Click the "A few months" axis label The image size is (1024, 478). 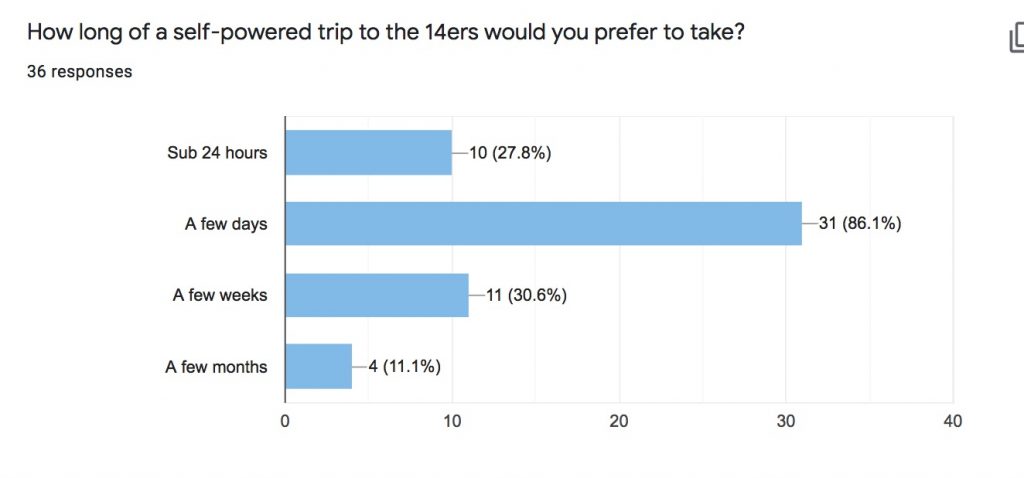coord(216,366)
